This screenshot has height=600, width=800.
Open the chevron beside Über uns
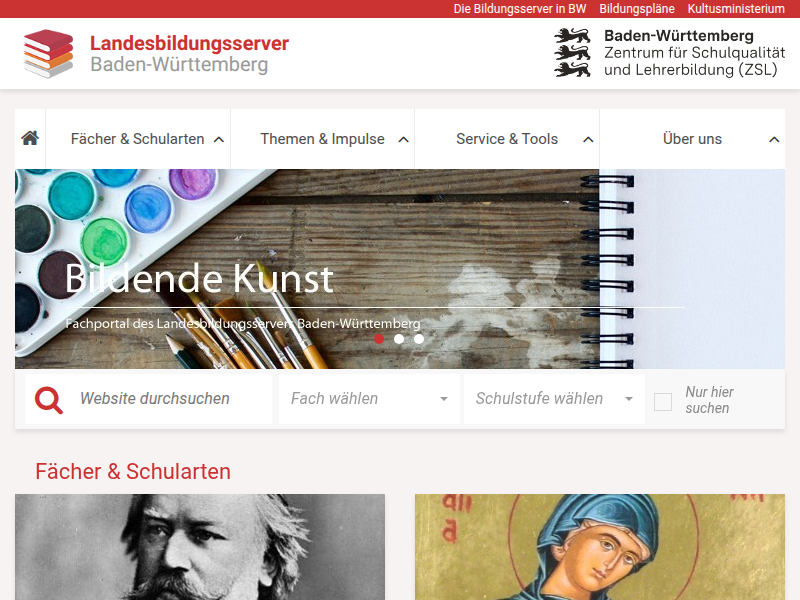point(774,139)
